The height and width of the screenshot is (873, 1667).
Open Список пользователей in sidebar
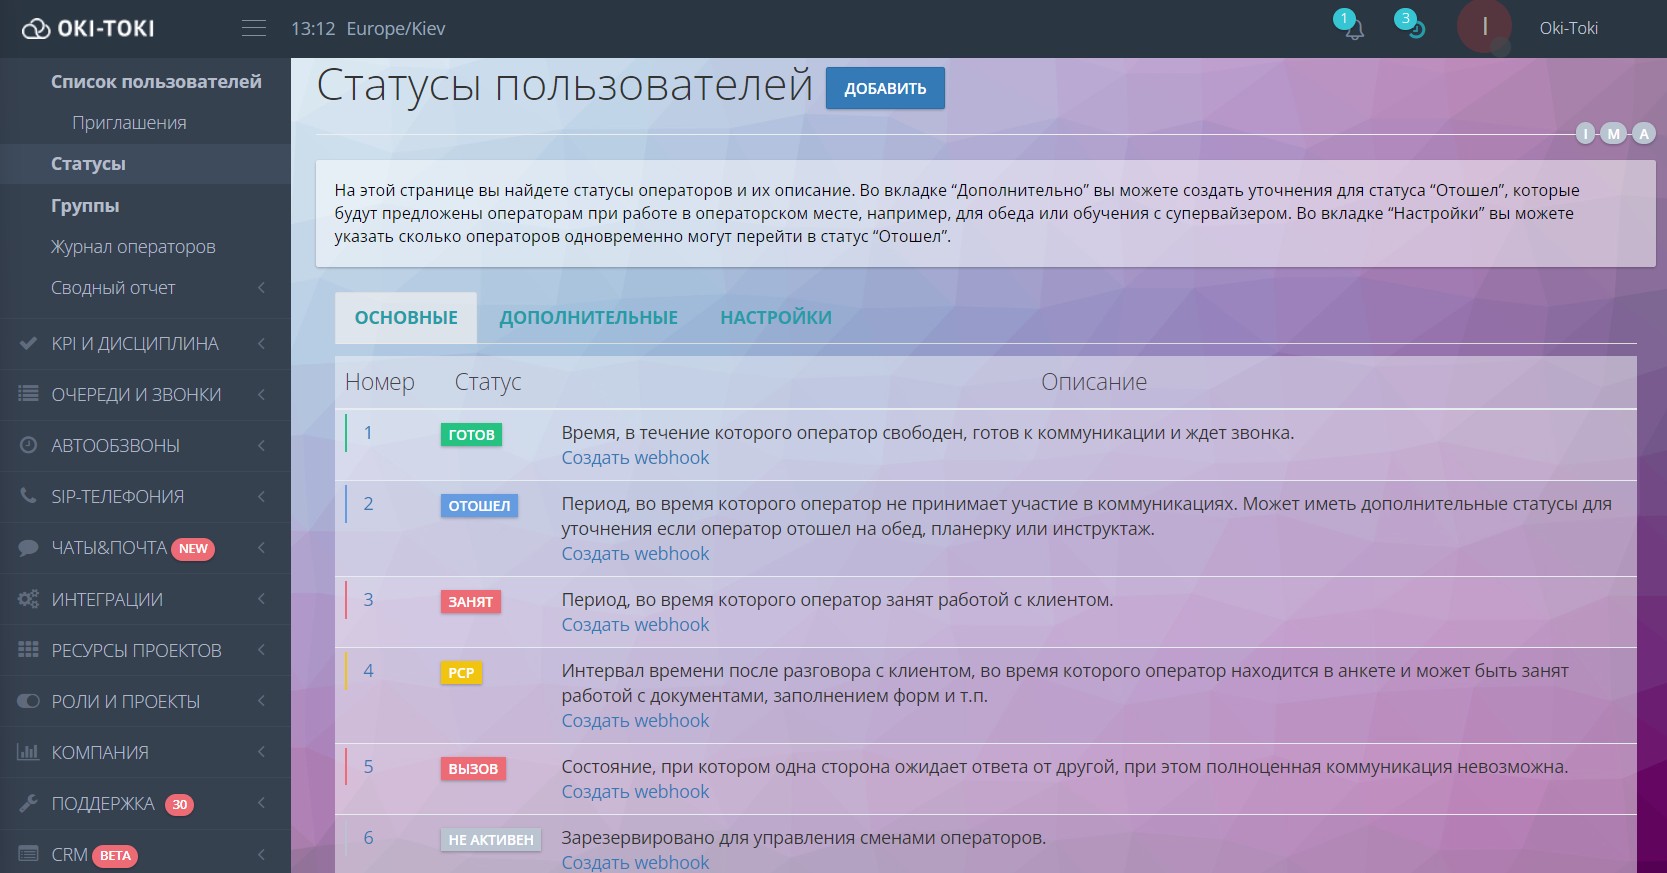tap(156, 82)
